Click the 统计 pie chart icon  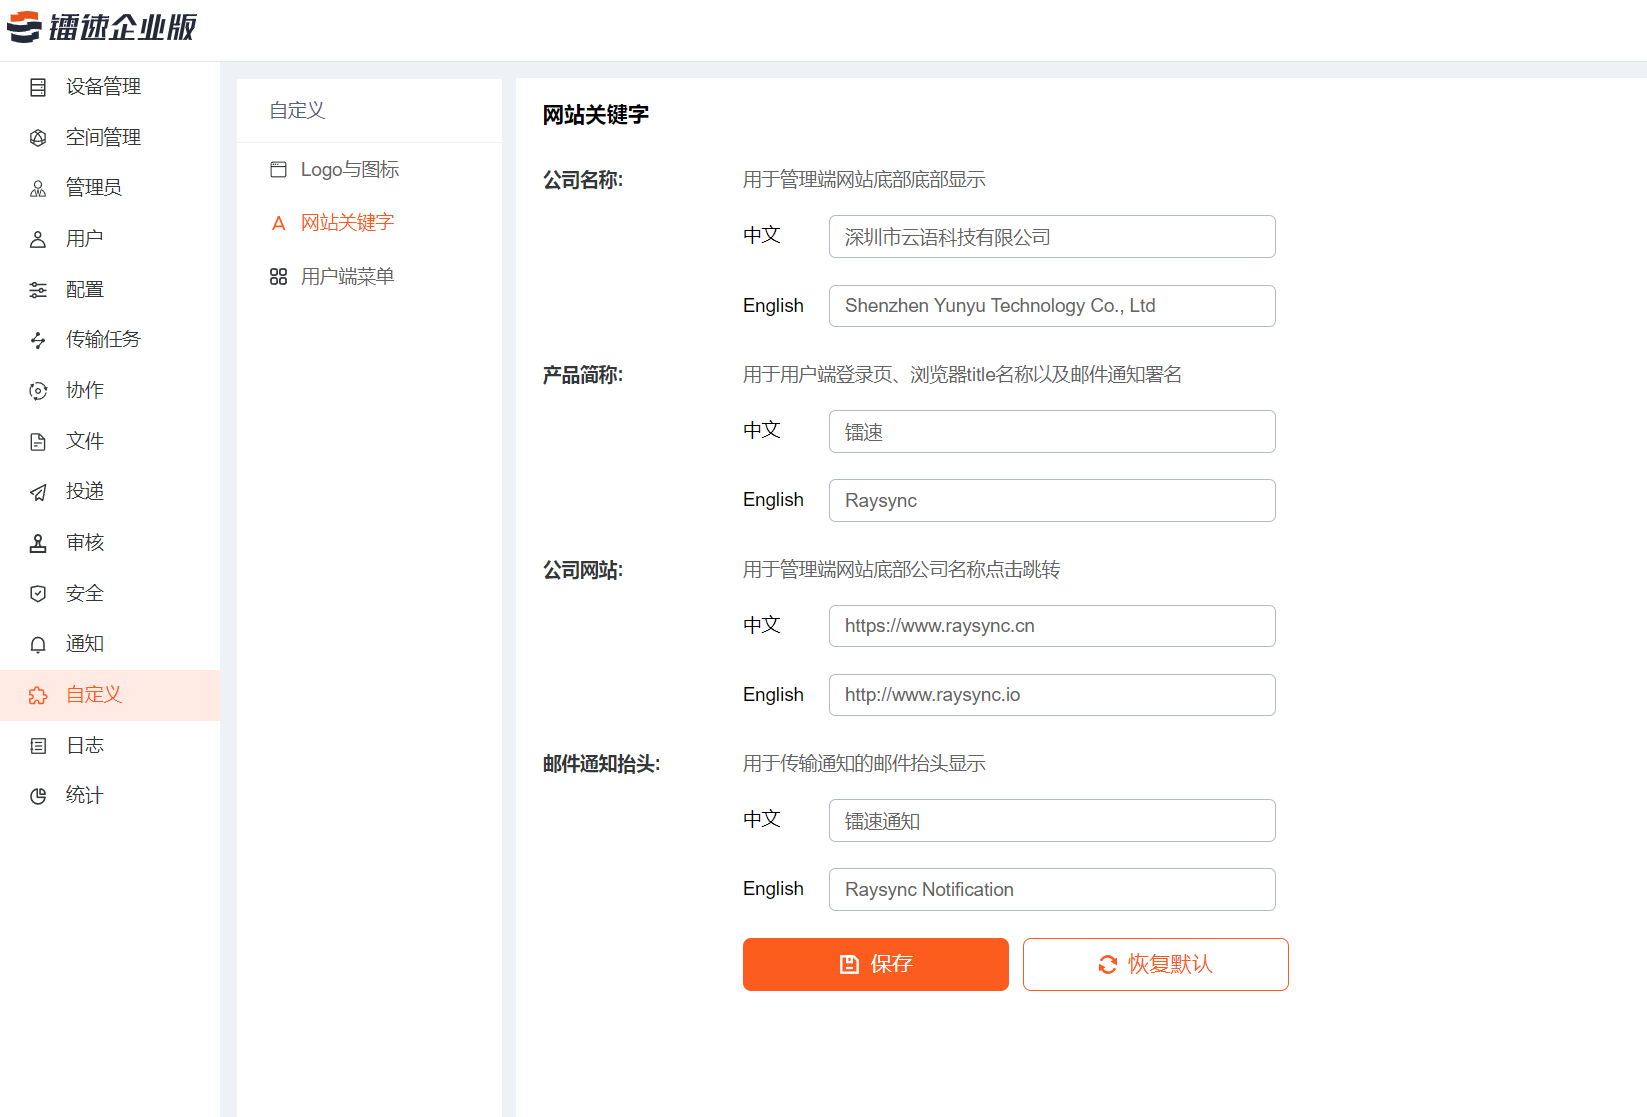pyautogui.click(x=38, y=796)
